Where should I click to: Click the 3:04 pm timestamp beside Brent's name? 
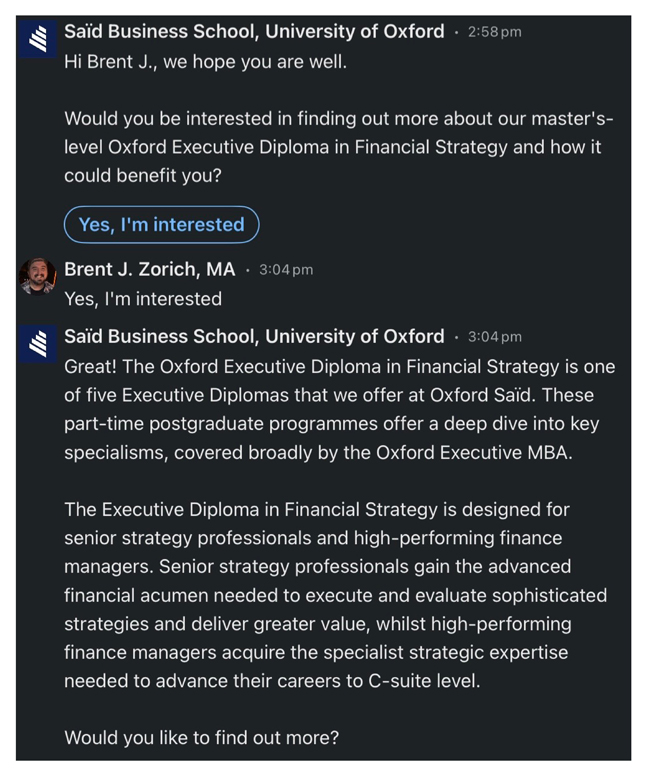pyautogui.click(x=286, y=270)
